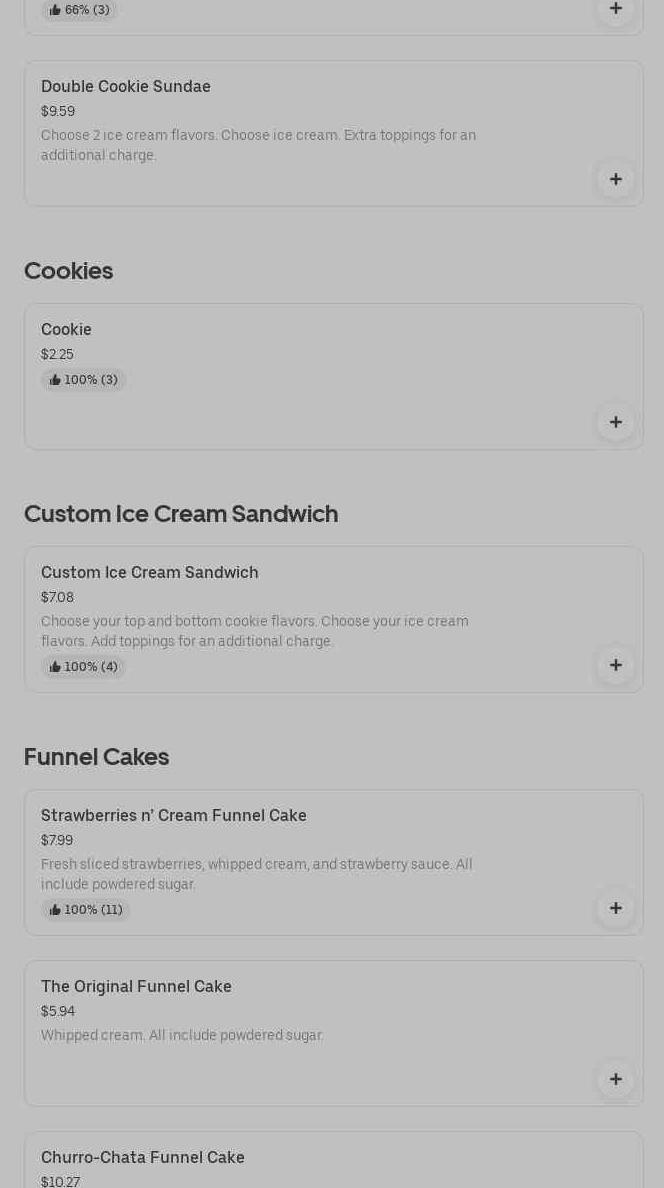Add Cookie to cart with plus

coord(616,423)
